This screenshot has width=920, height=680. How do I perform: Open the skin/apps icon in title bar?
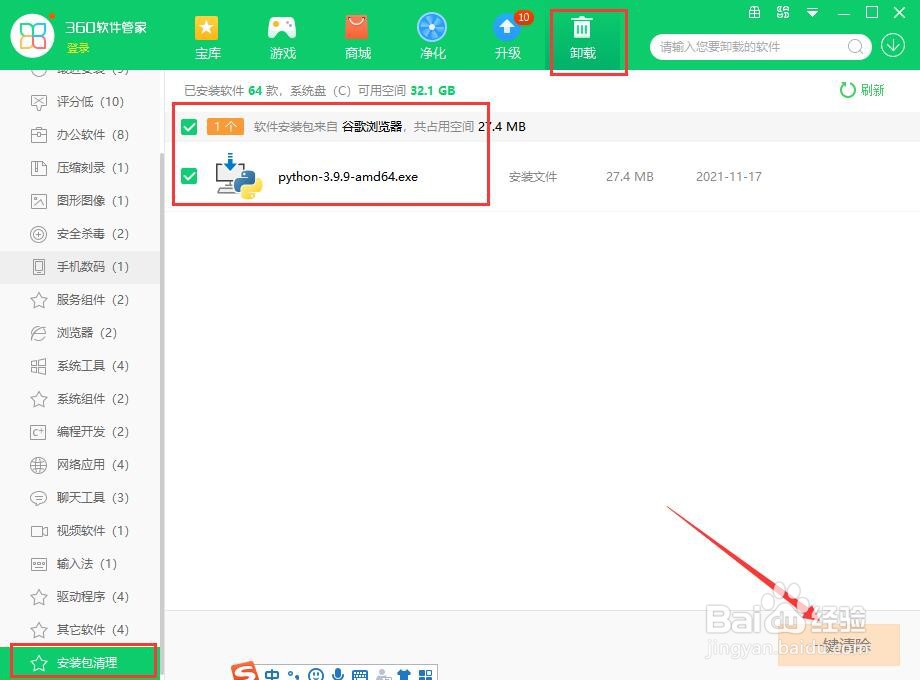click(783, 12)
